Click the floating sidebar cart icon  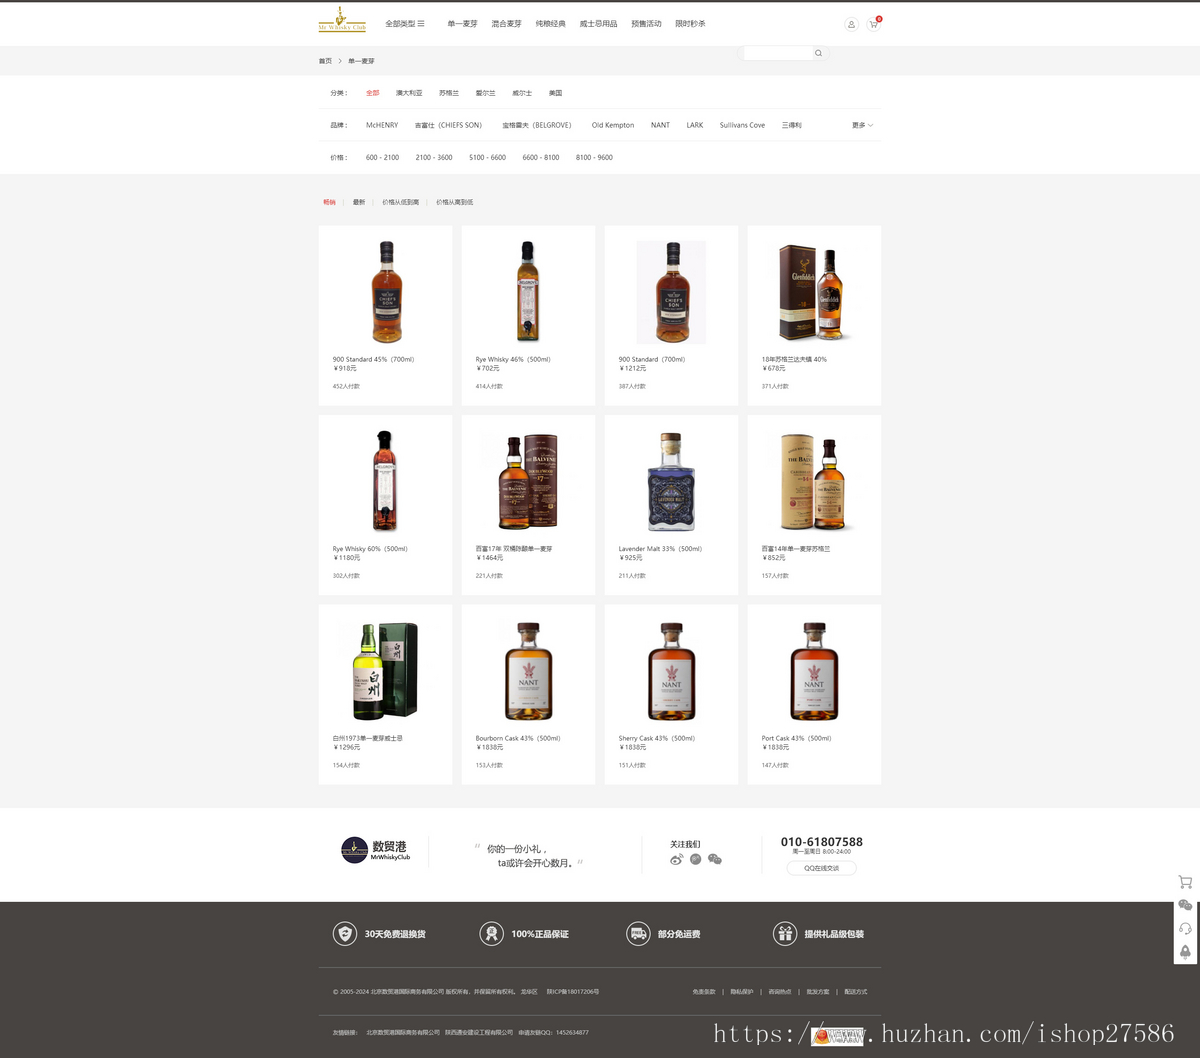click(x=1185, y=882)
